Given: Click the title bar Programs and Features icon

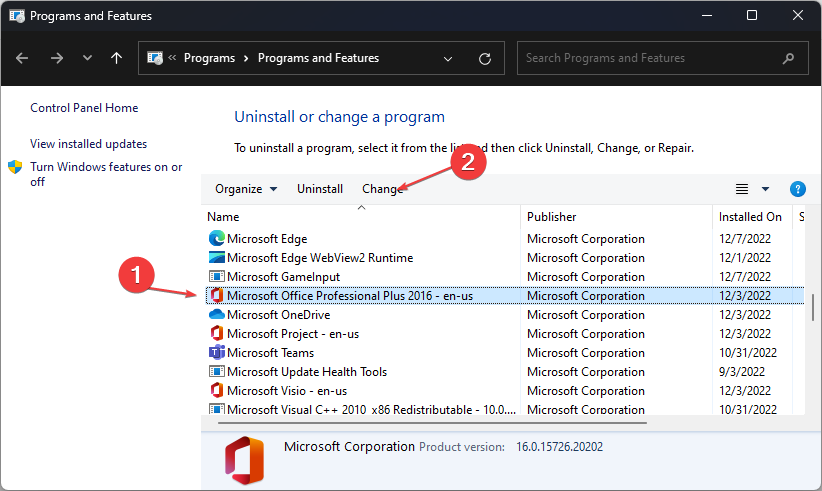Looking at the screenshot, I should pos(17,16).
